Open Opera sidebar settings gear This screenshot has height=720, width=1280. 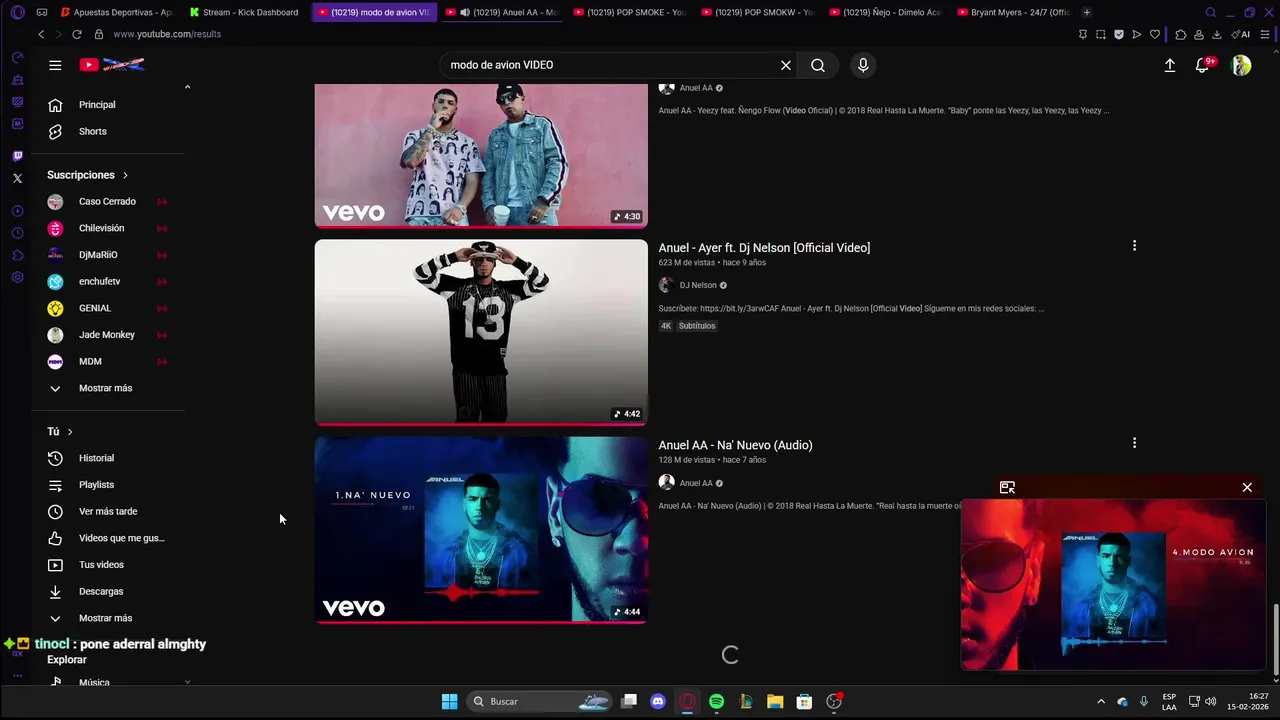[17, 277]
